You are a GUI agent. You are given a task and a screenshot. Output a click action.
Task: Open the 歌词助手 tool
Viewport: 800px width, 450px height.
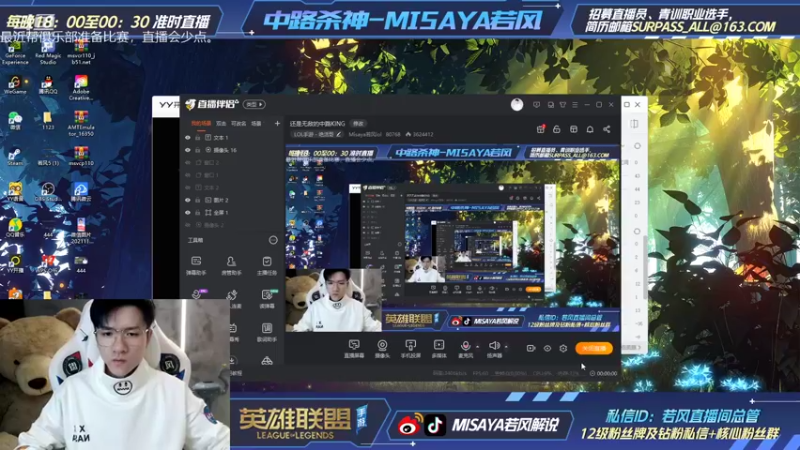(x=267, y=332)
